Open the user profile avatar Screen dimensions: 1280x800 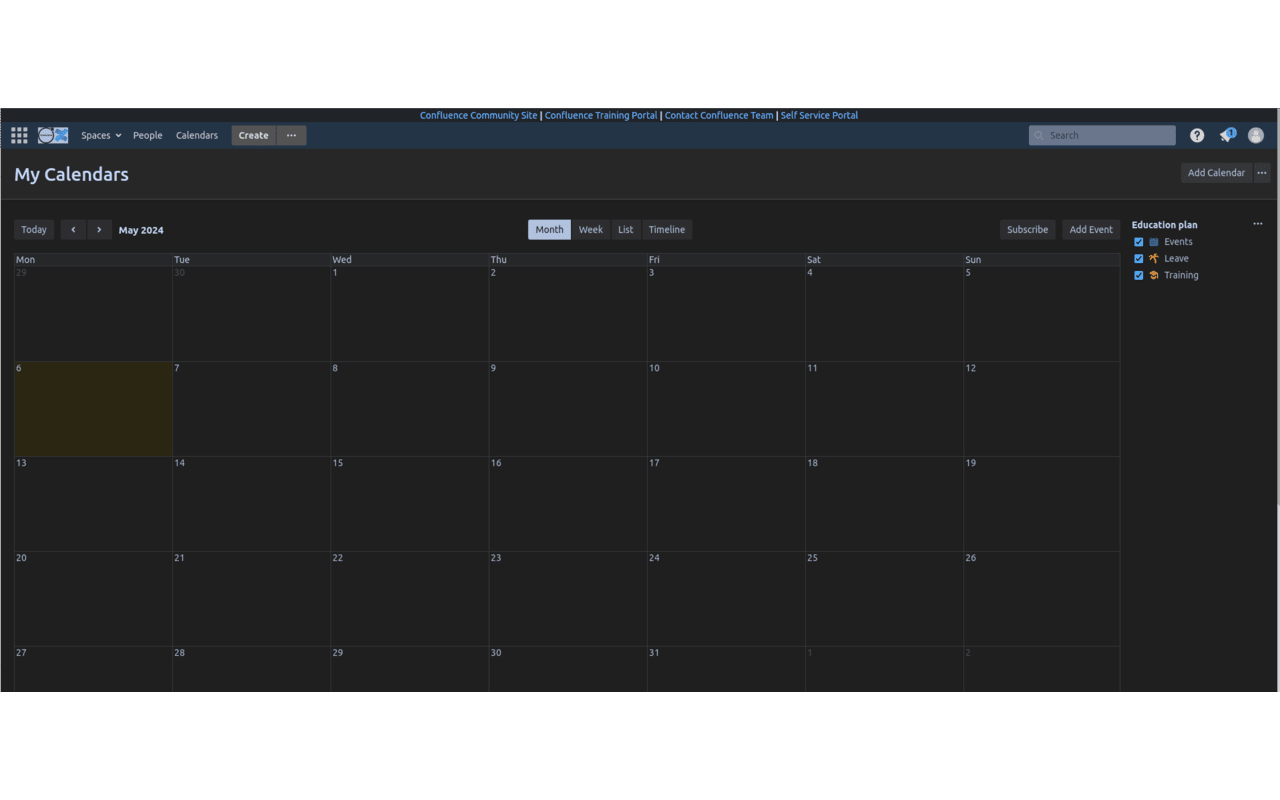tap(1256, 135)
